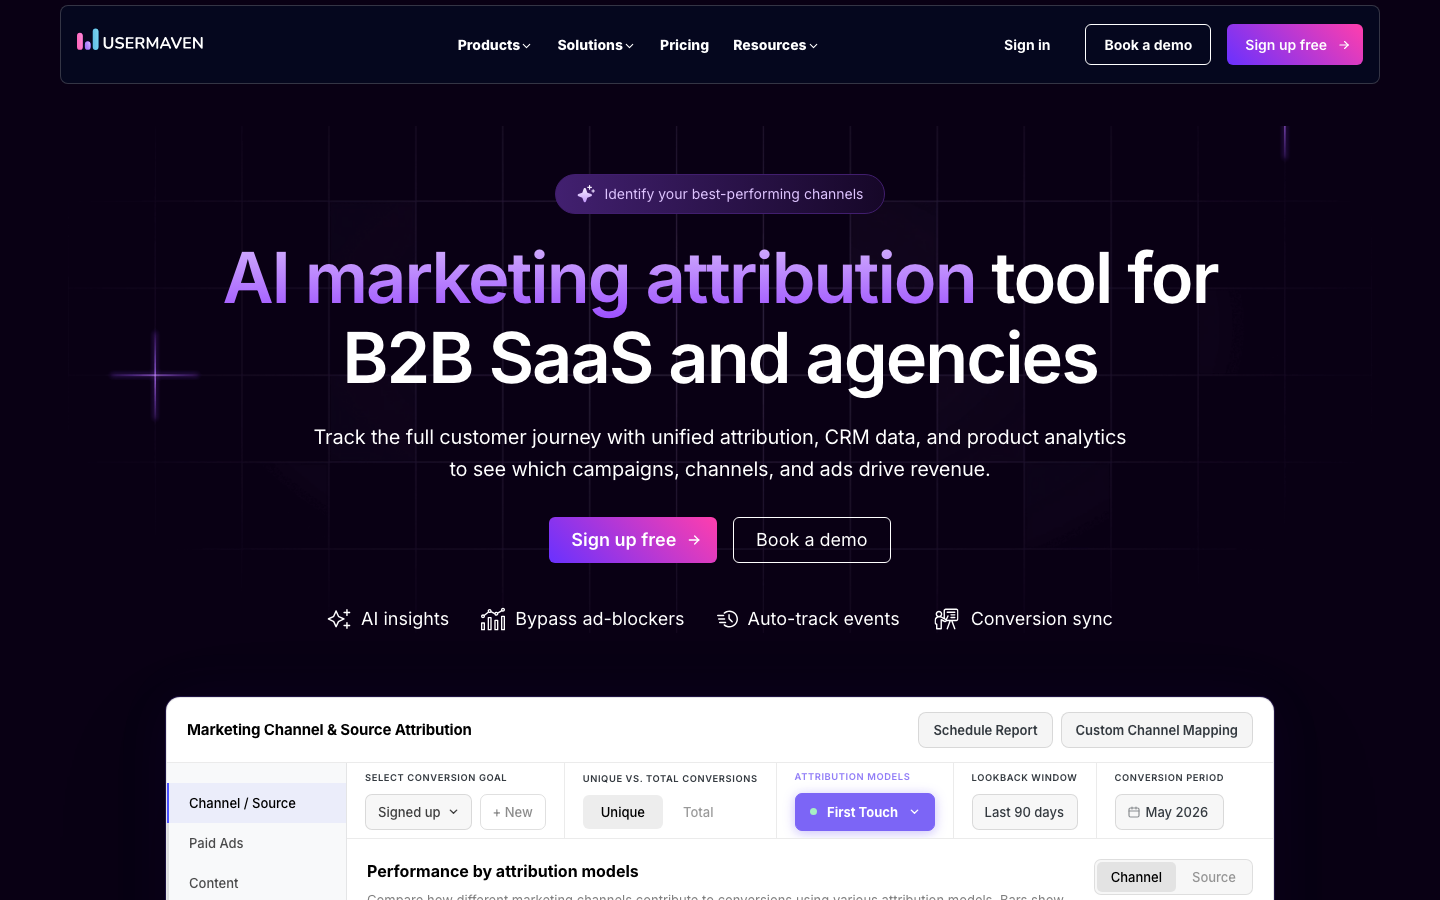The width and height of the screenshot is (1440, 900).
Task: Click Book a demo in the navbar
Action: coord(1148,45)
